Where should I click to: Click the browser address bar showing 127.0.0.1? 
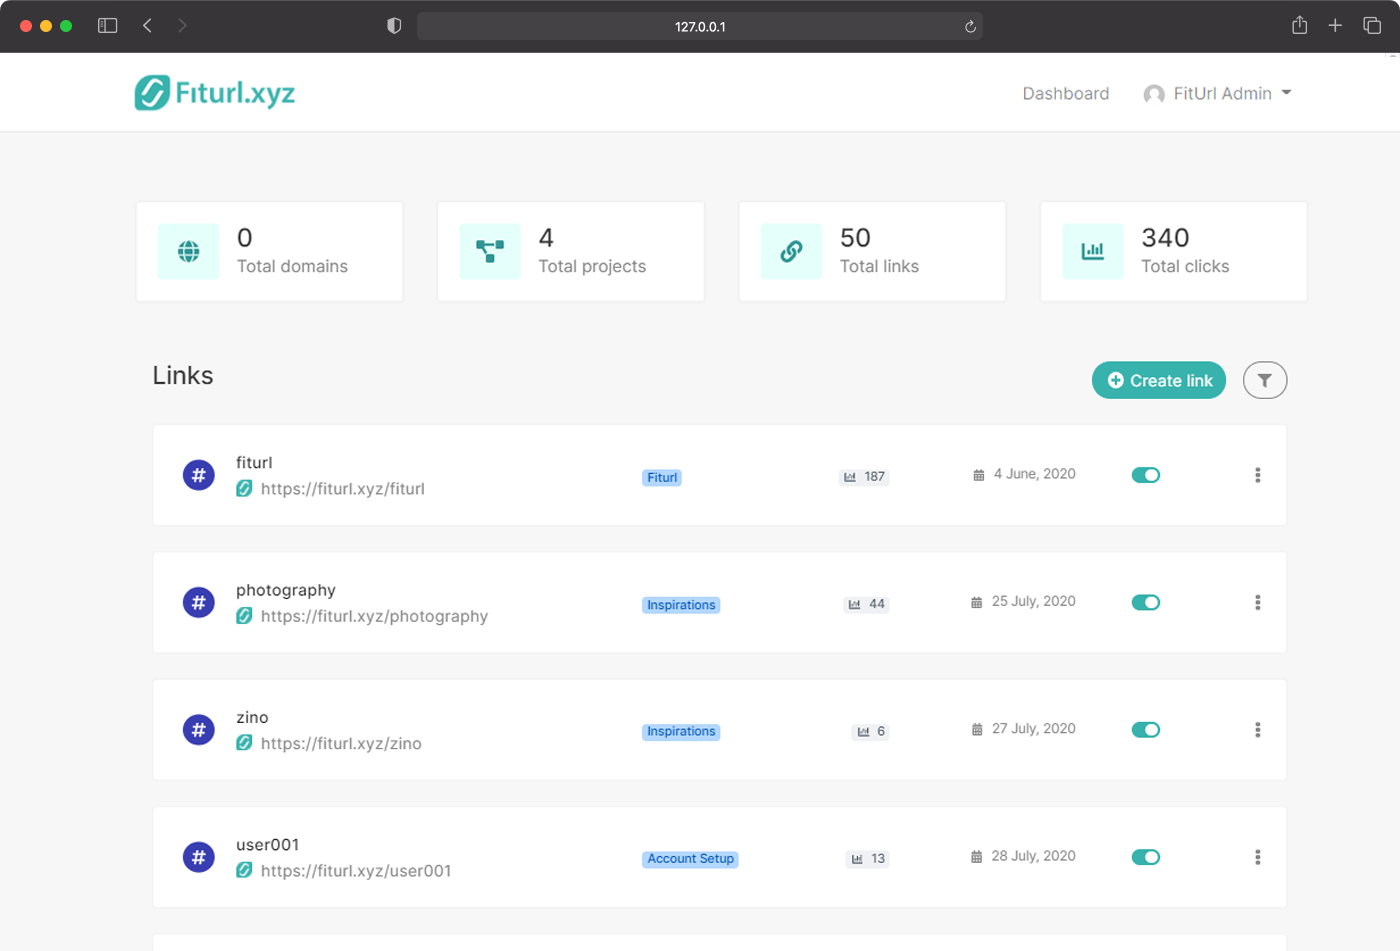(x=700, y=26)
